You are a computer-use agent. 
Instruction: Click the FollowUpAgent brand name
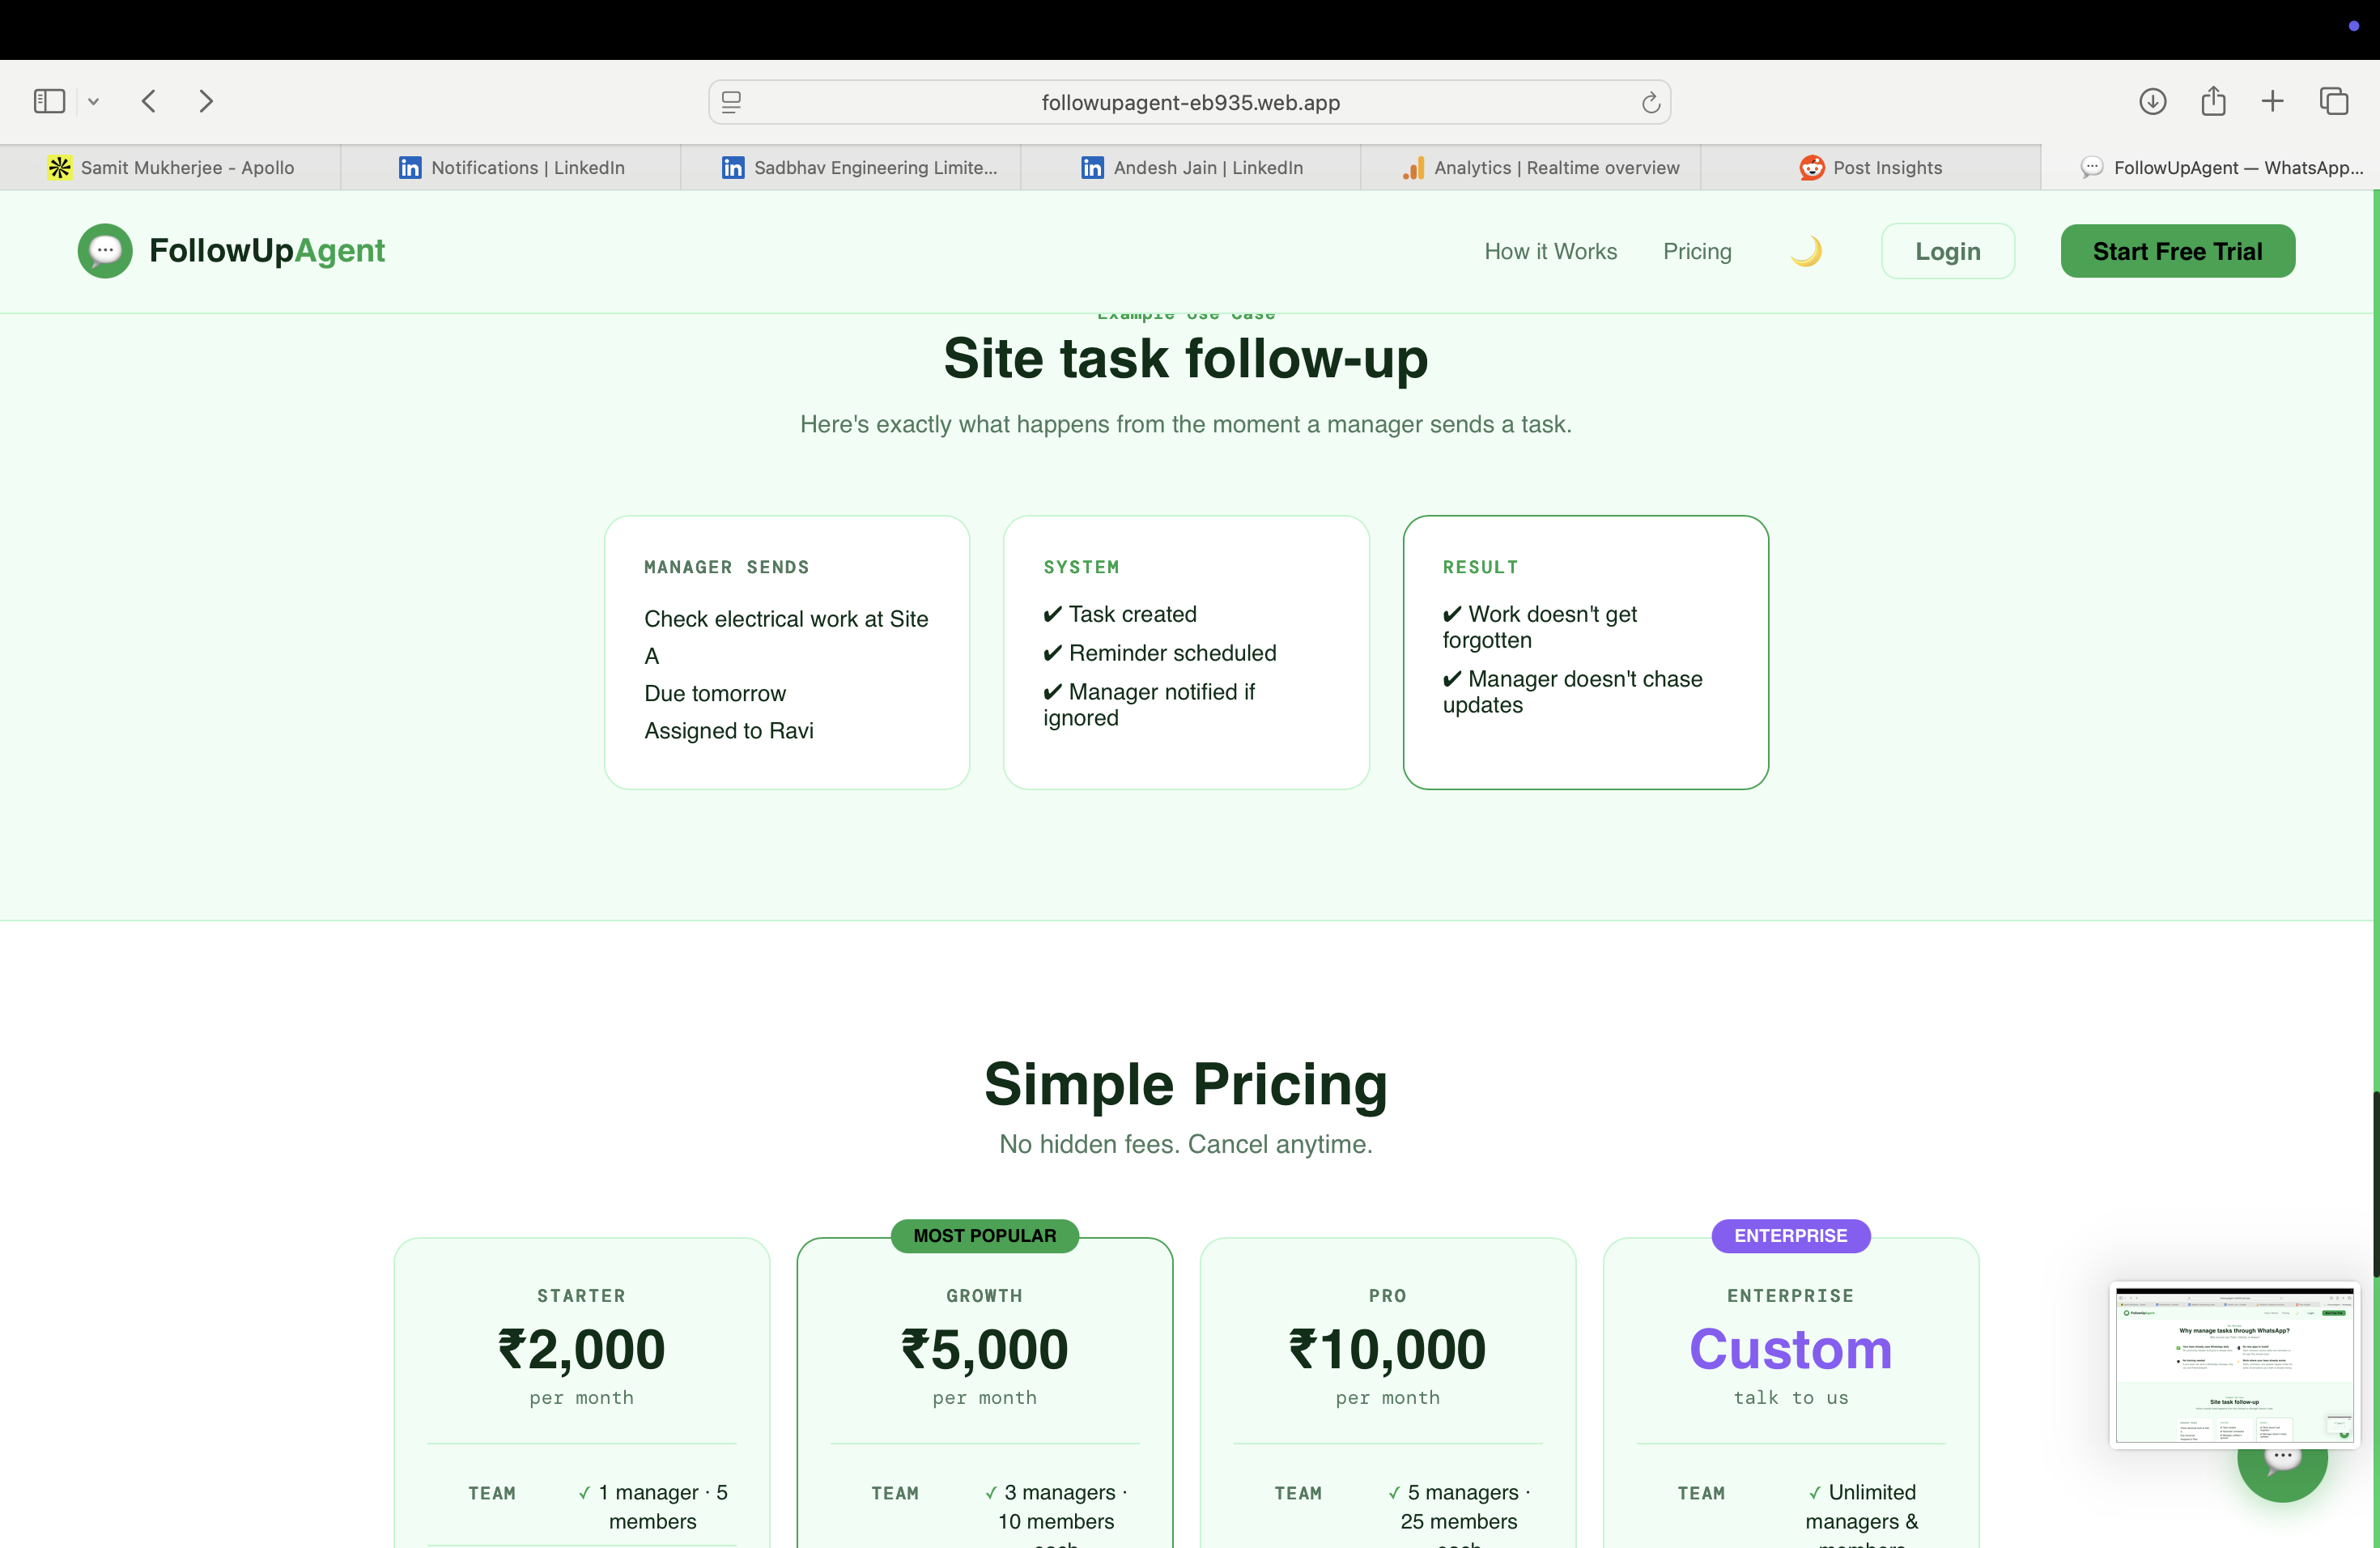(x=266, y=250)
